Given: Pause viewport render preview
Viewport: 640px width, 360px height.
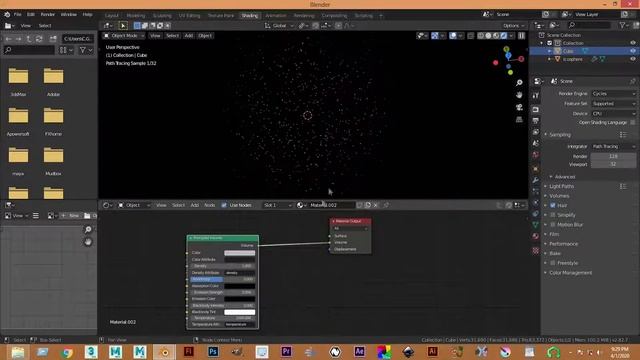Looking at the screenshot, I should point(521,36).
